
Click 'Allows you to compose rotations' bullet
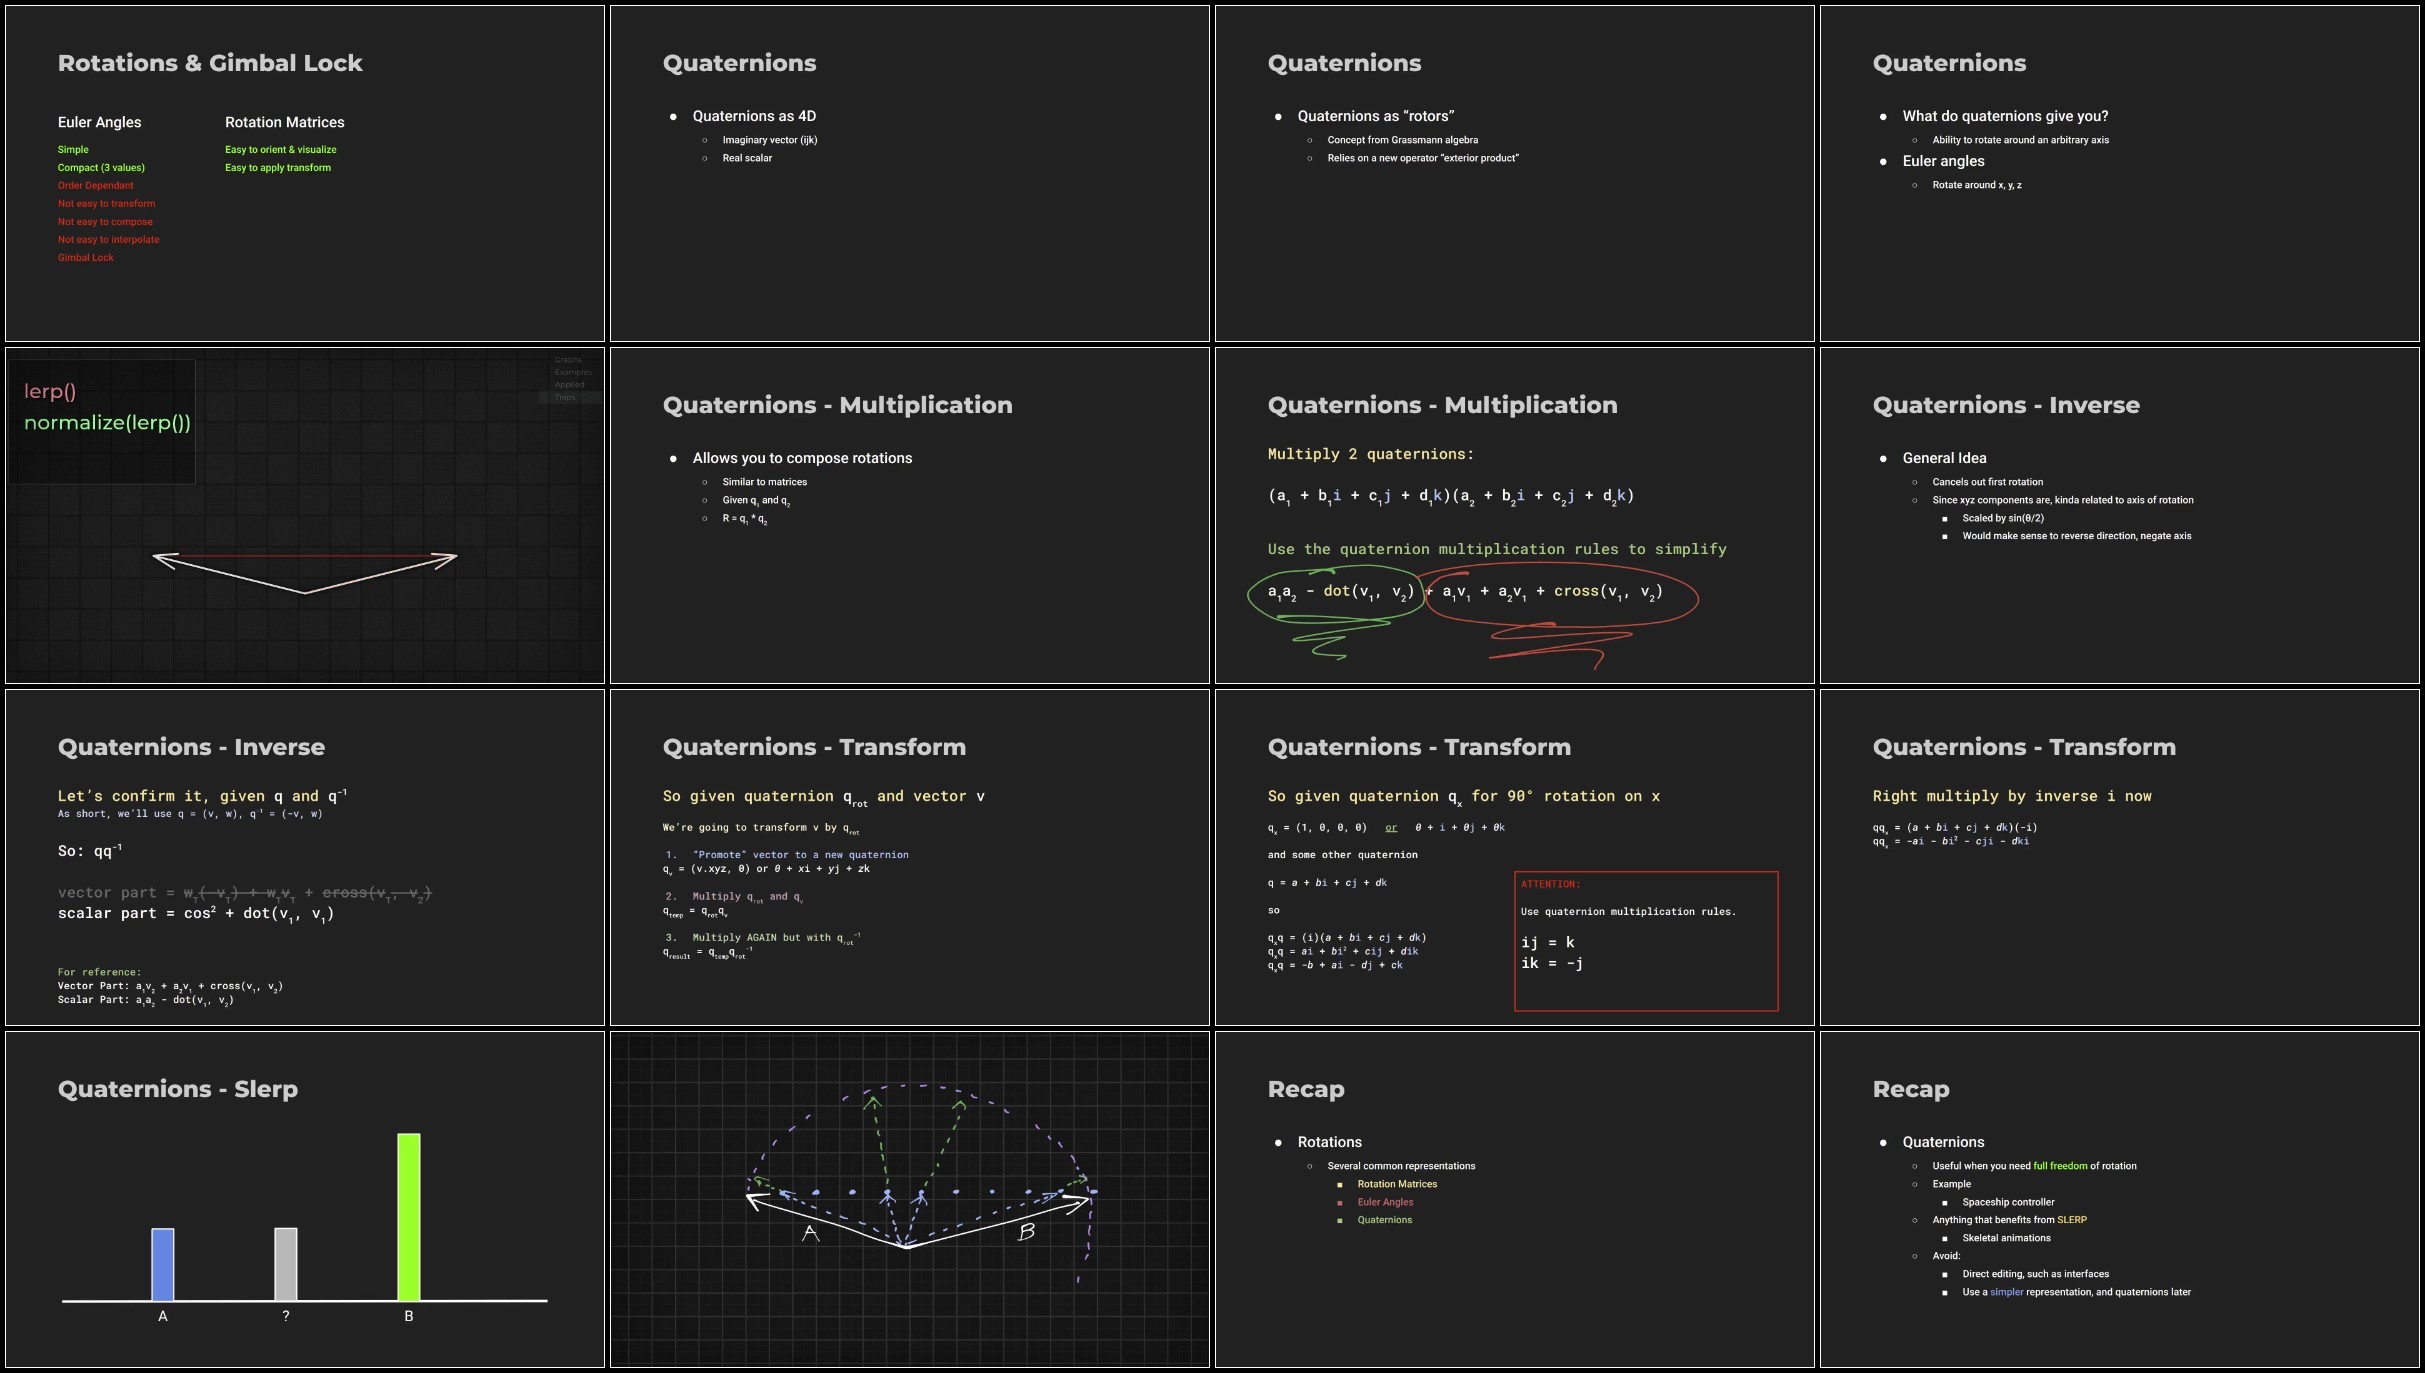(802, 458)
